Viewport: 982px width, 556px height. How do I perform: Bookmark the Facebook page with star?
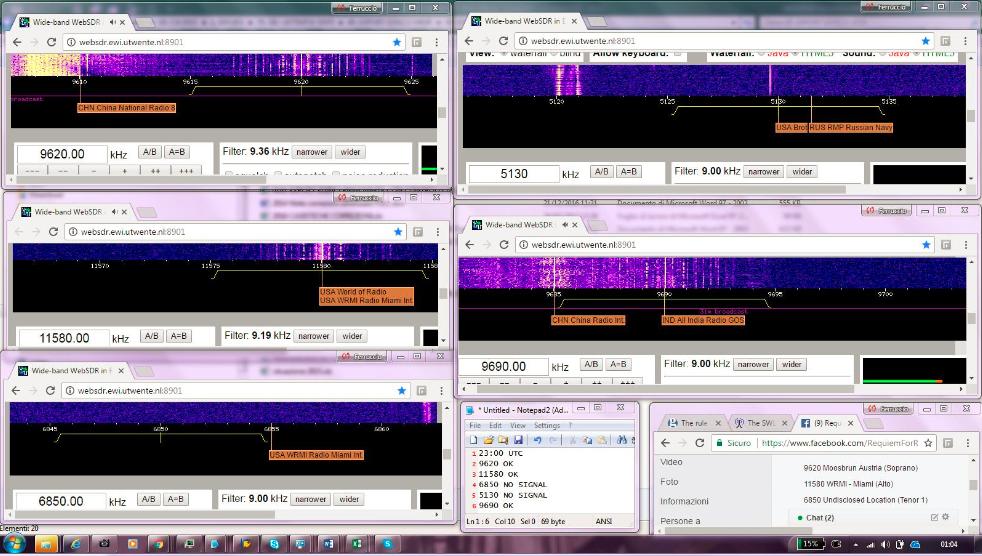928,443
